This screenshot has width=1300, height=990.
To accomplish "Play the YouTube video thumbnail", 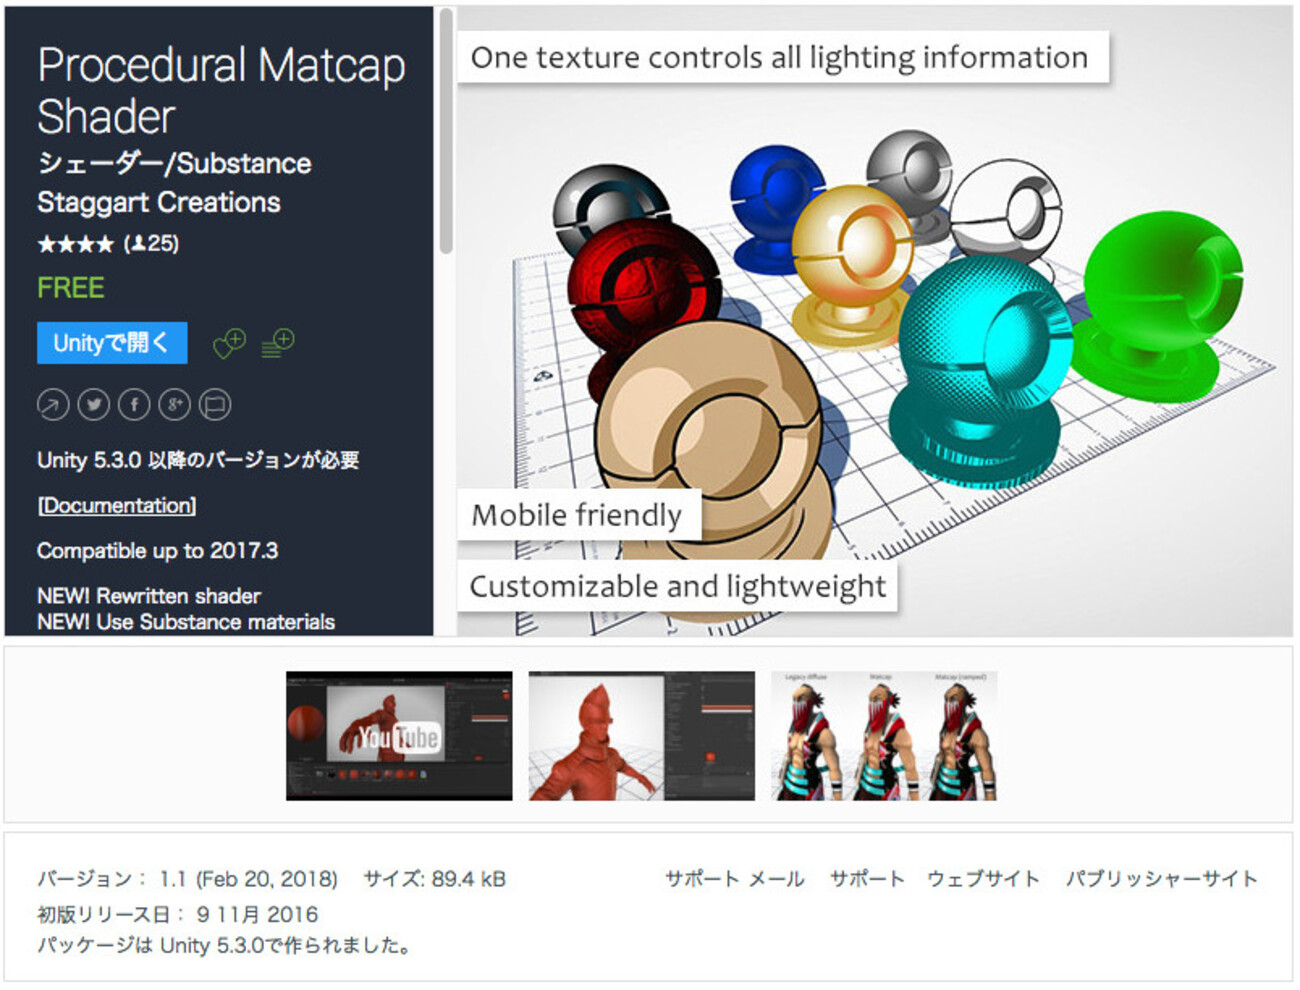I will click(399, 736).
